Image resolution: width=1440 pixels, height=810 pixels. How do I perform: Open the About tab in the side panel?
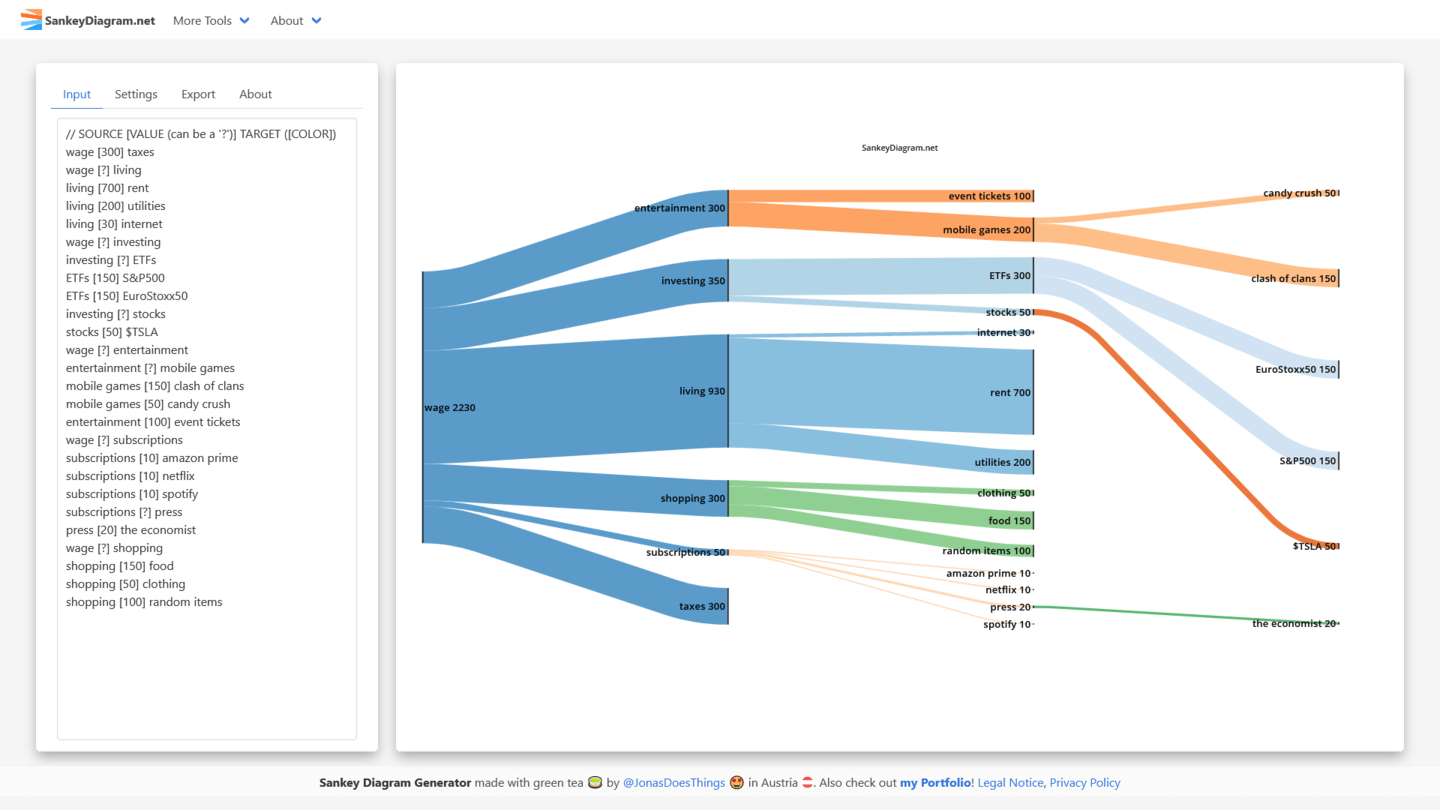255,94
